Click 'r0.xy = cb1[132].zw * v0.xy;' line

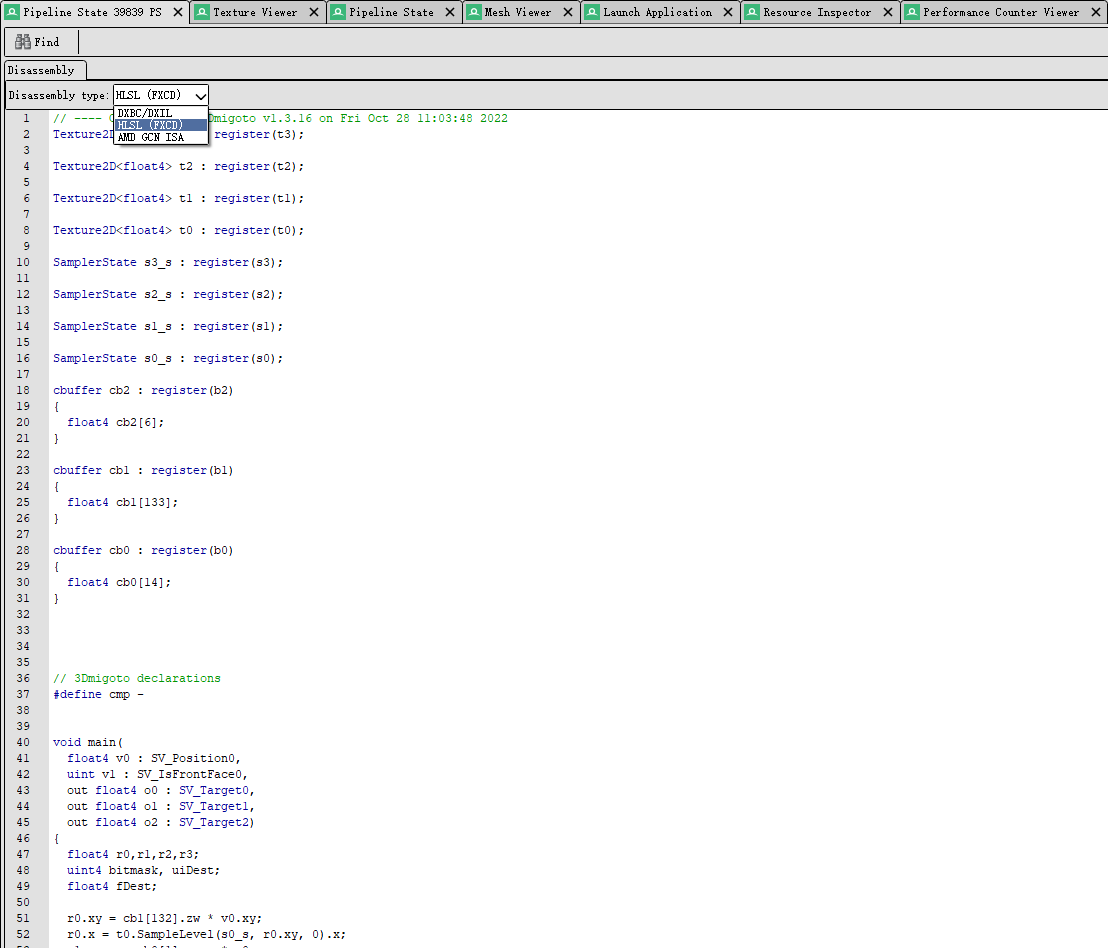click(165, 918)
